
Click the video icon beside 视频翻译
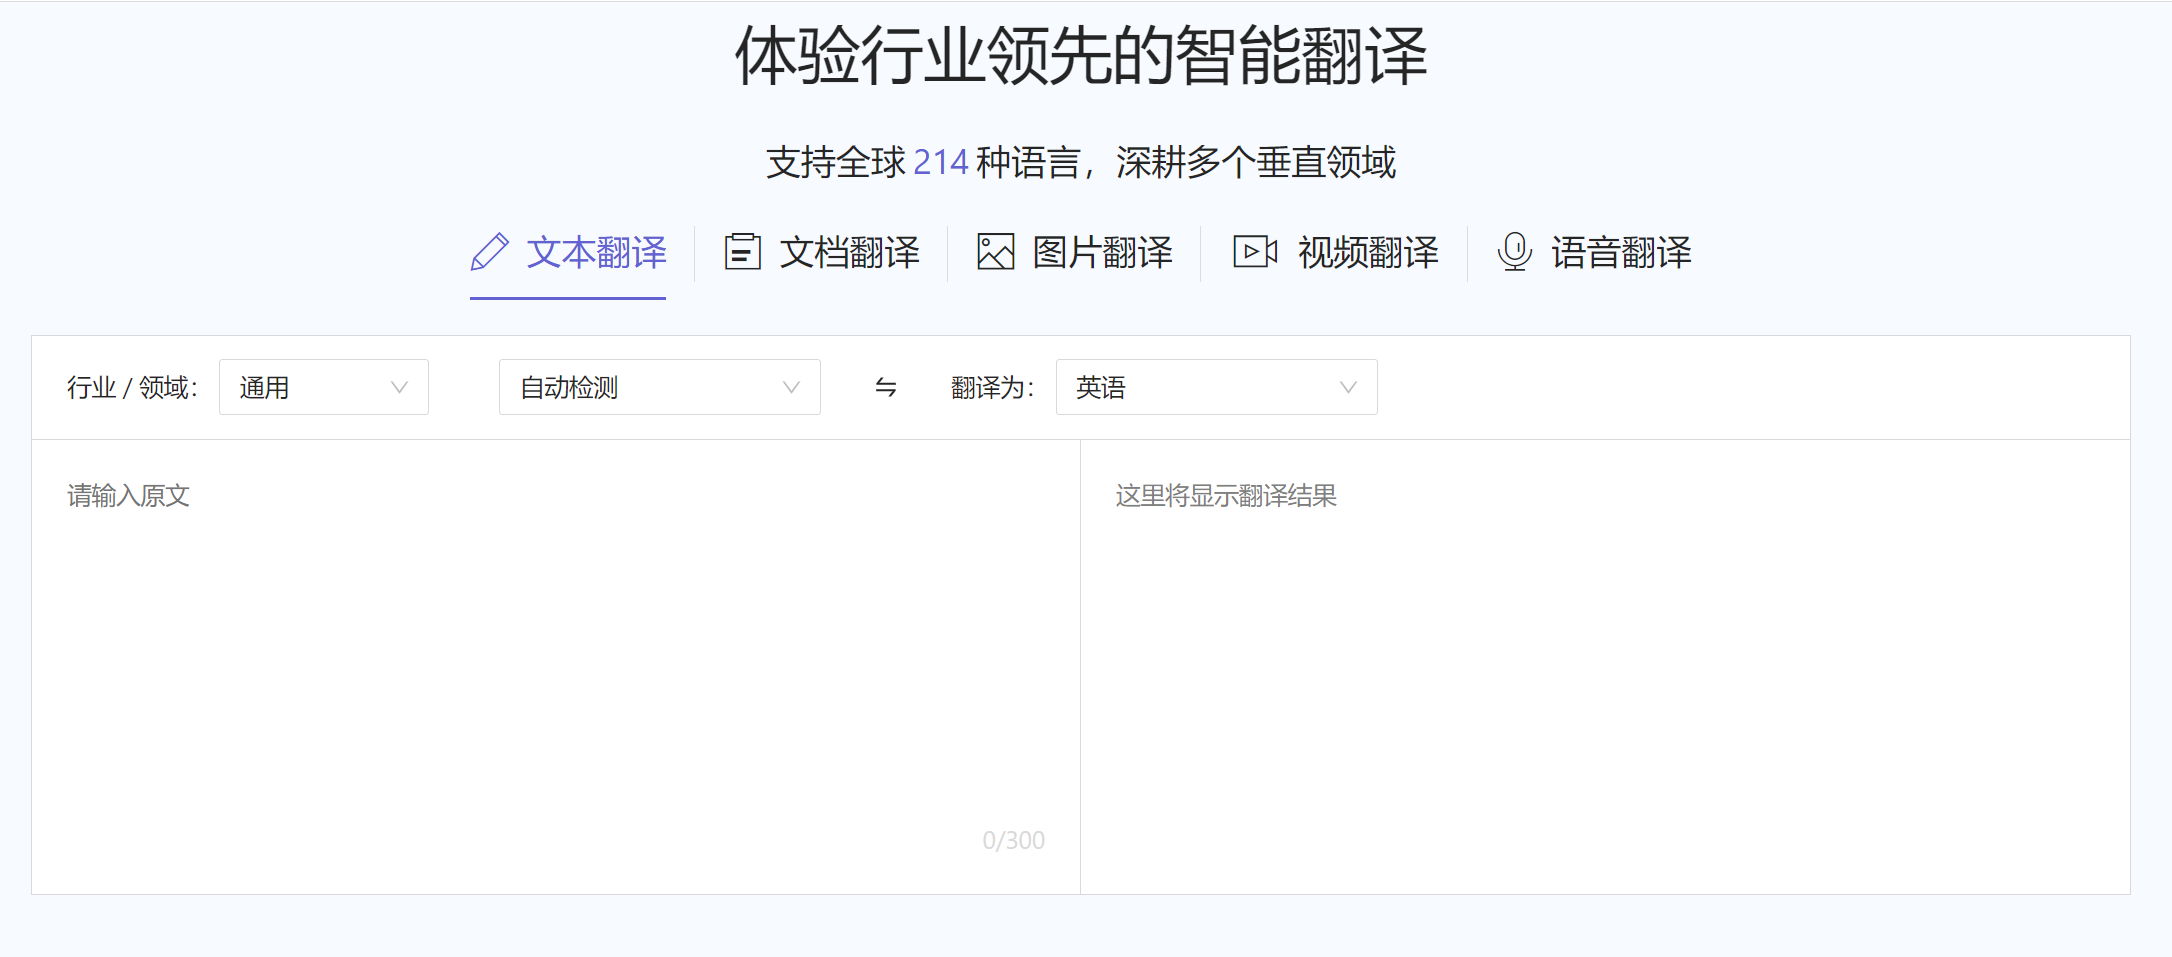click(x=1255, y=251)
